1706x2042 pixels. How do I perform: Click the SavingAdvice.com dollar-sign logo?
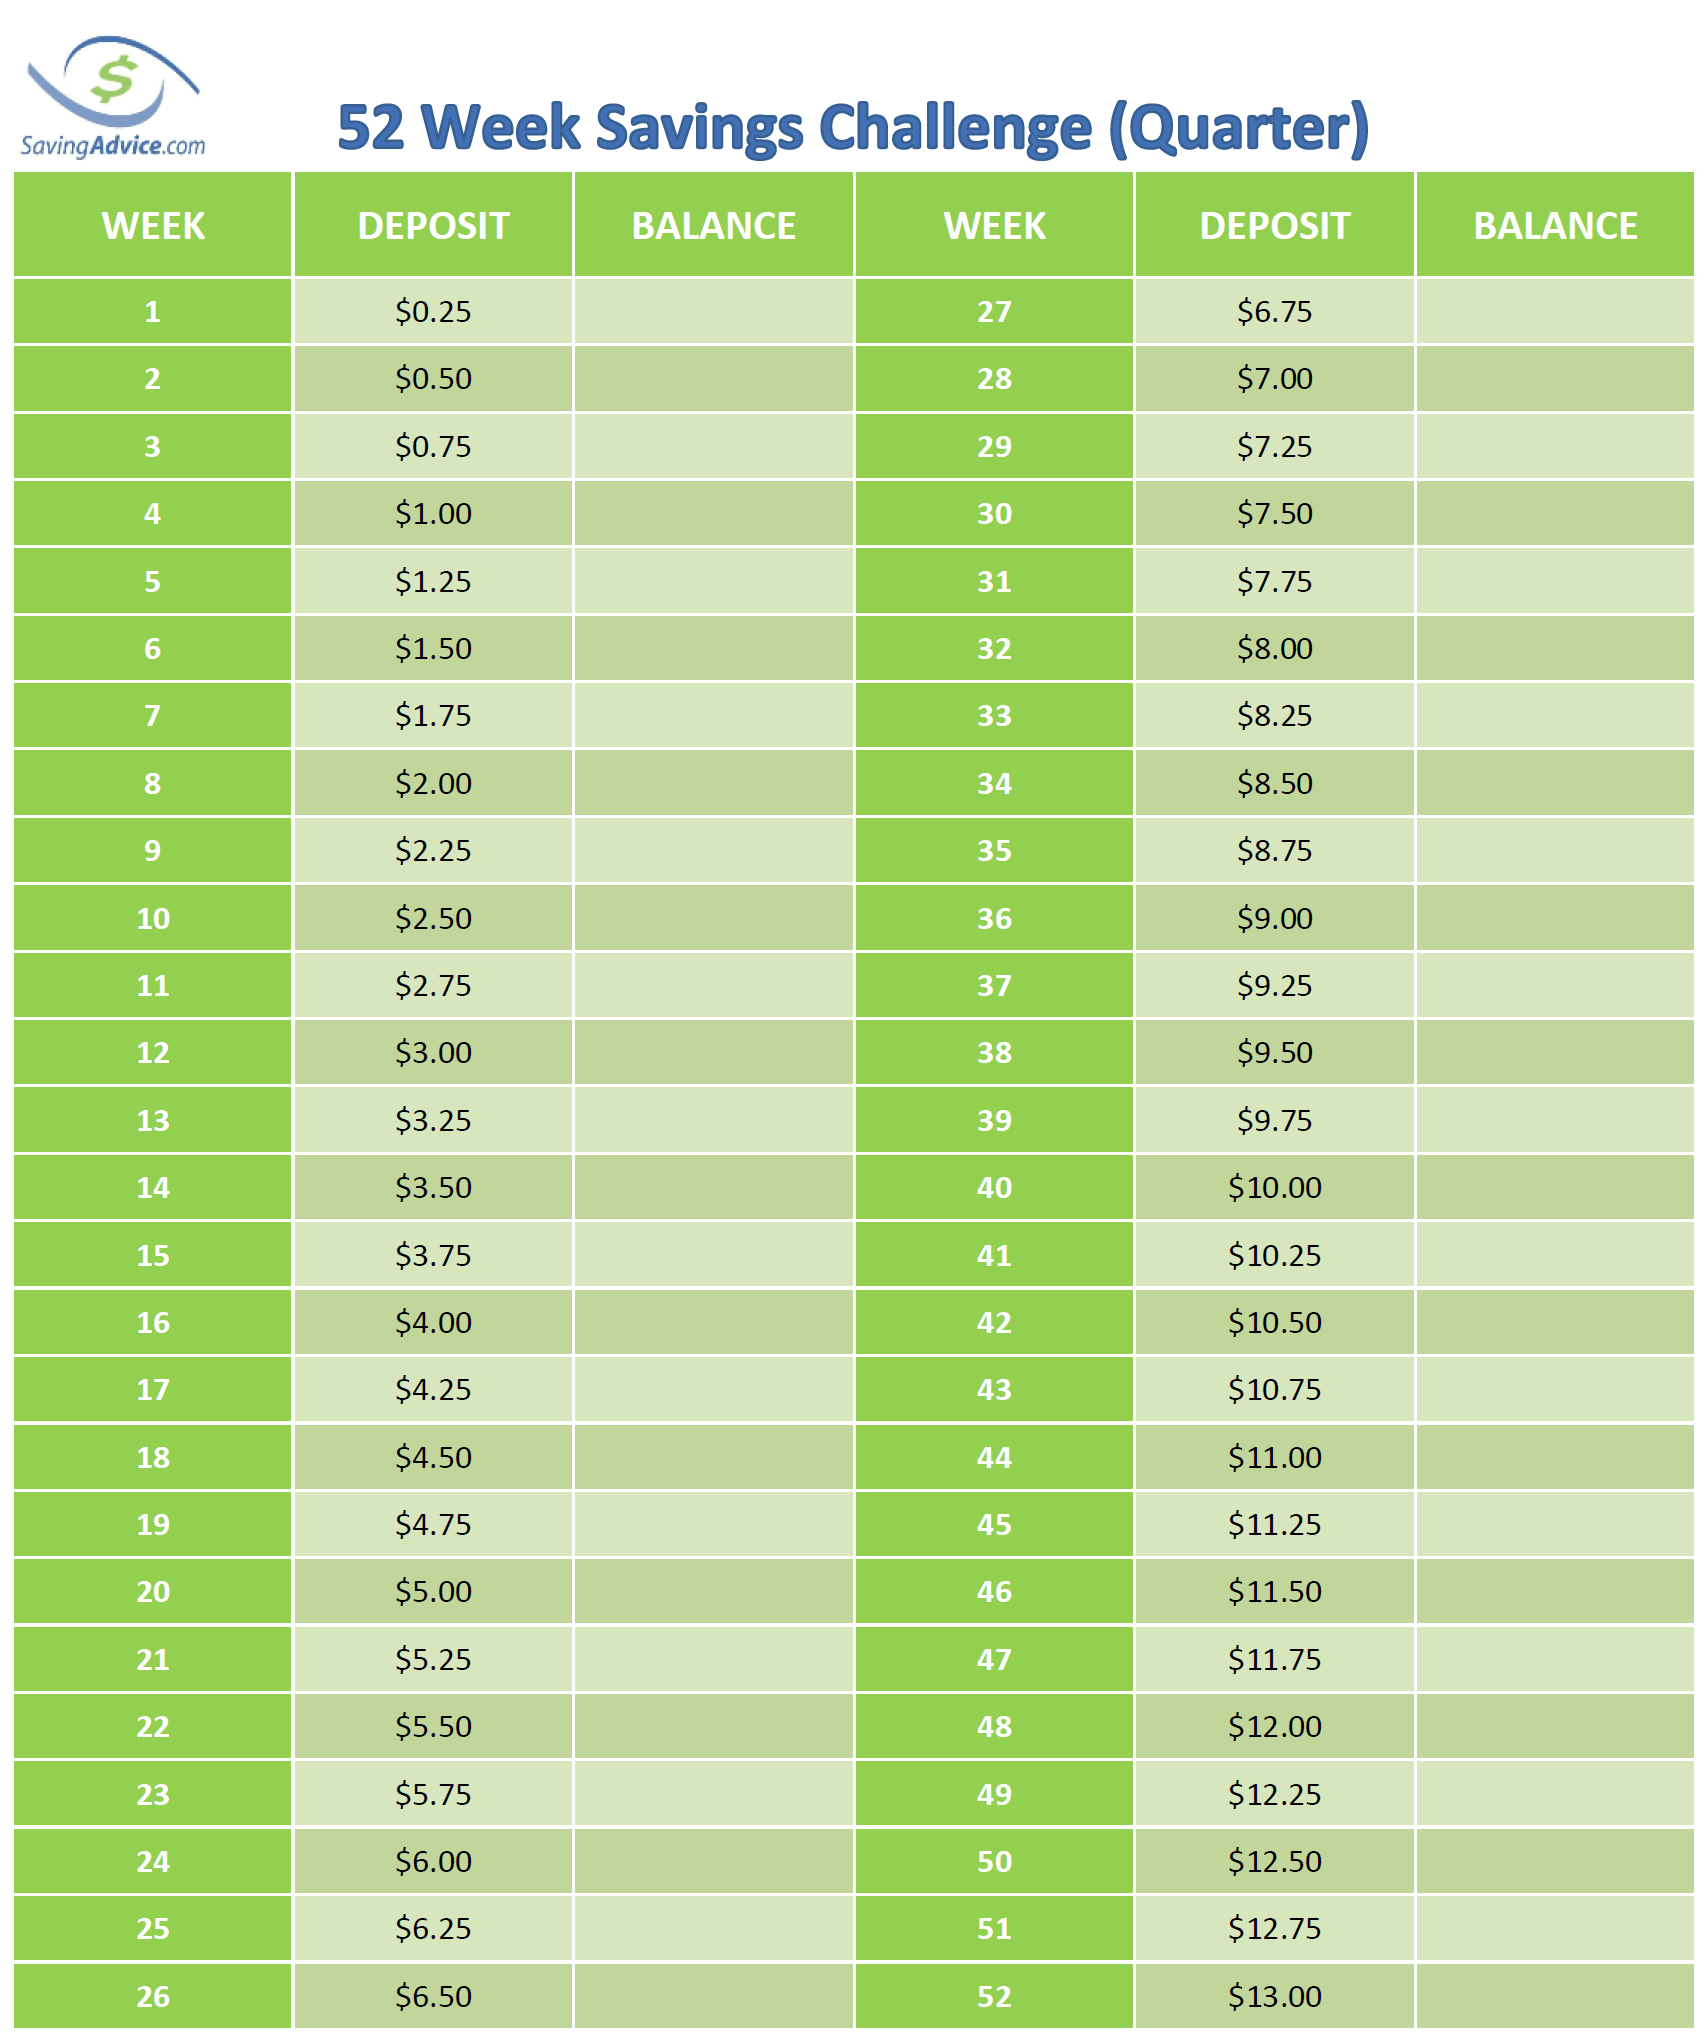(113, 82)
